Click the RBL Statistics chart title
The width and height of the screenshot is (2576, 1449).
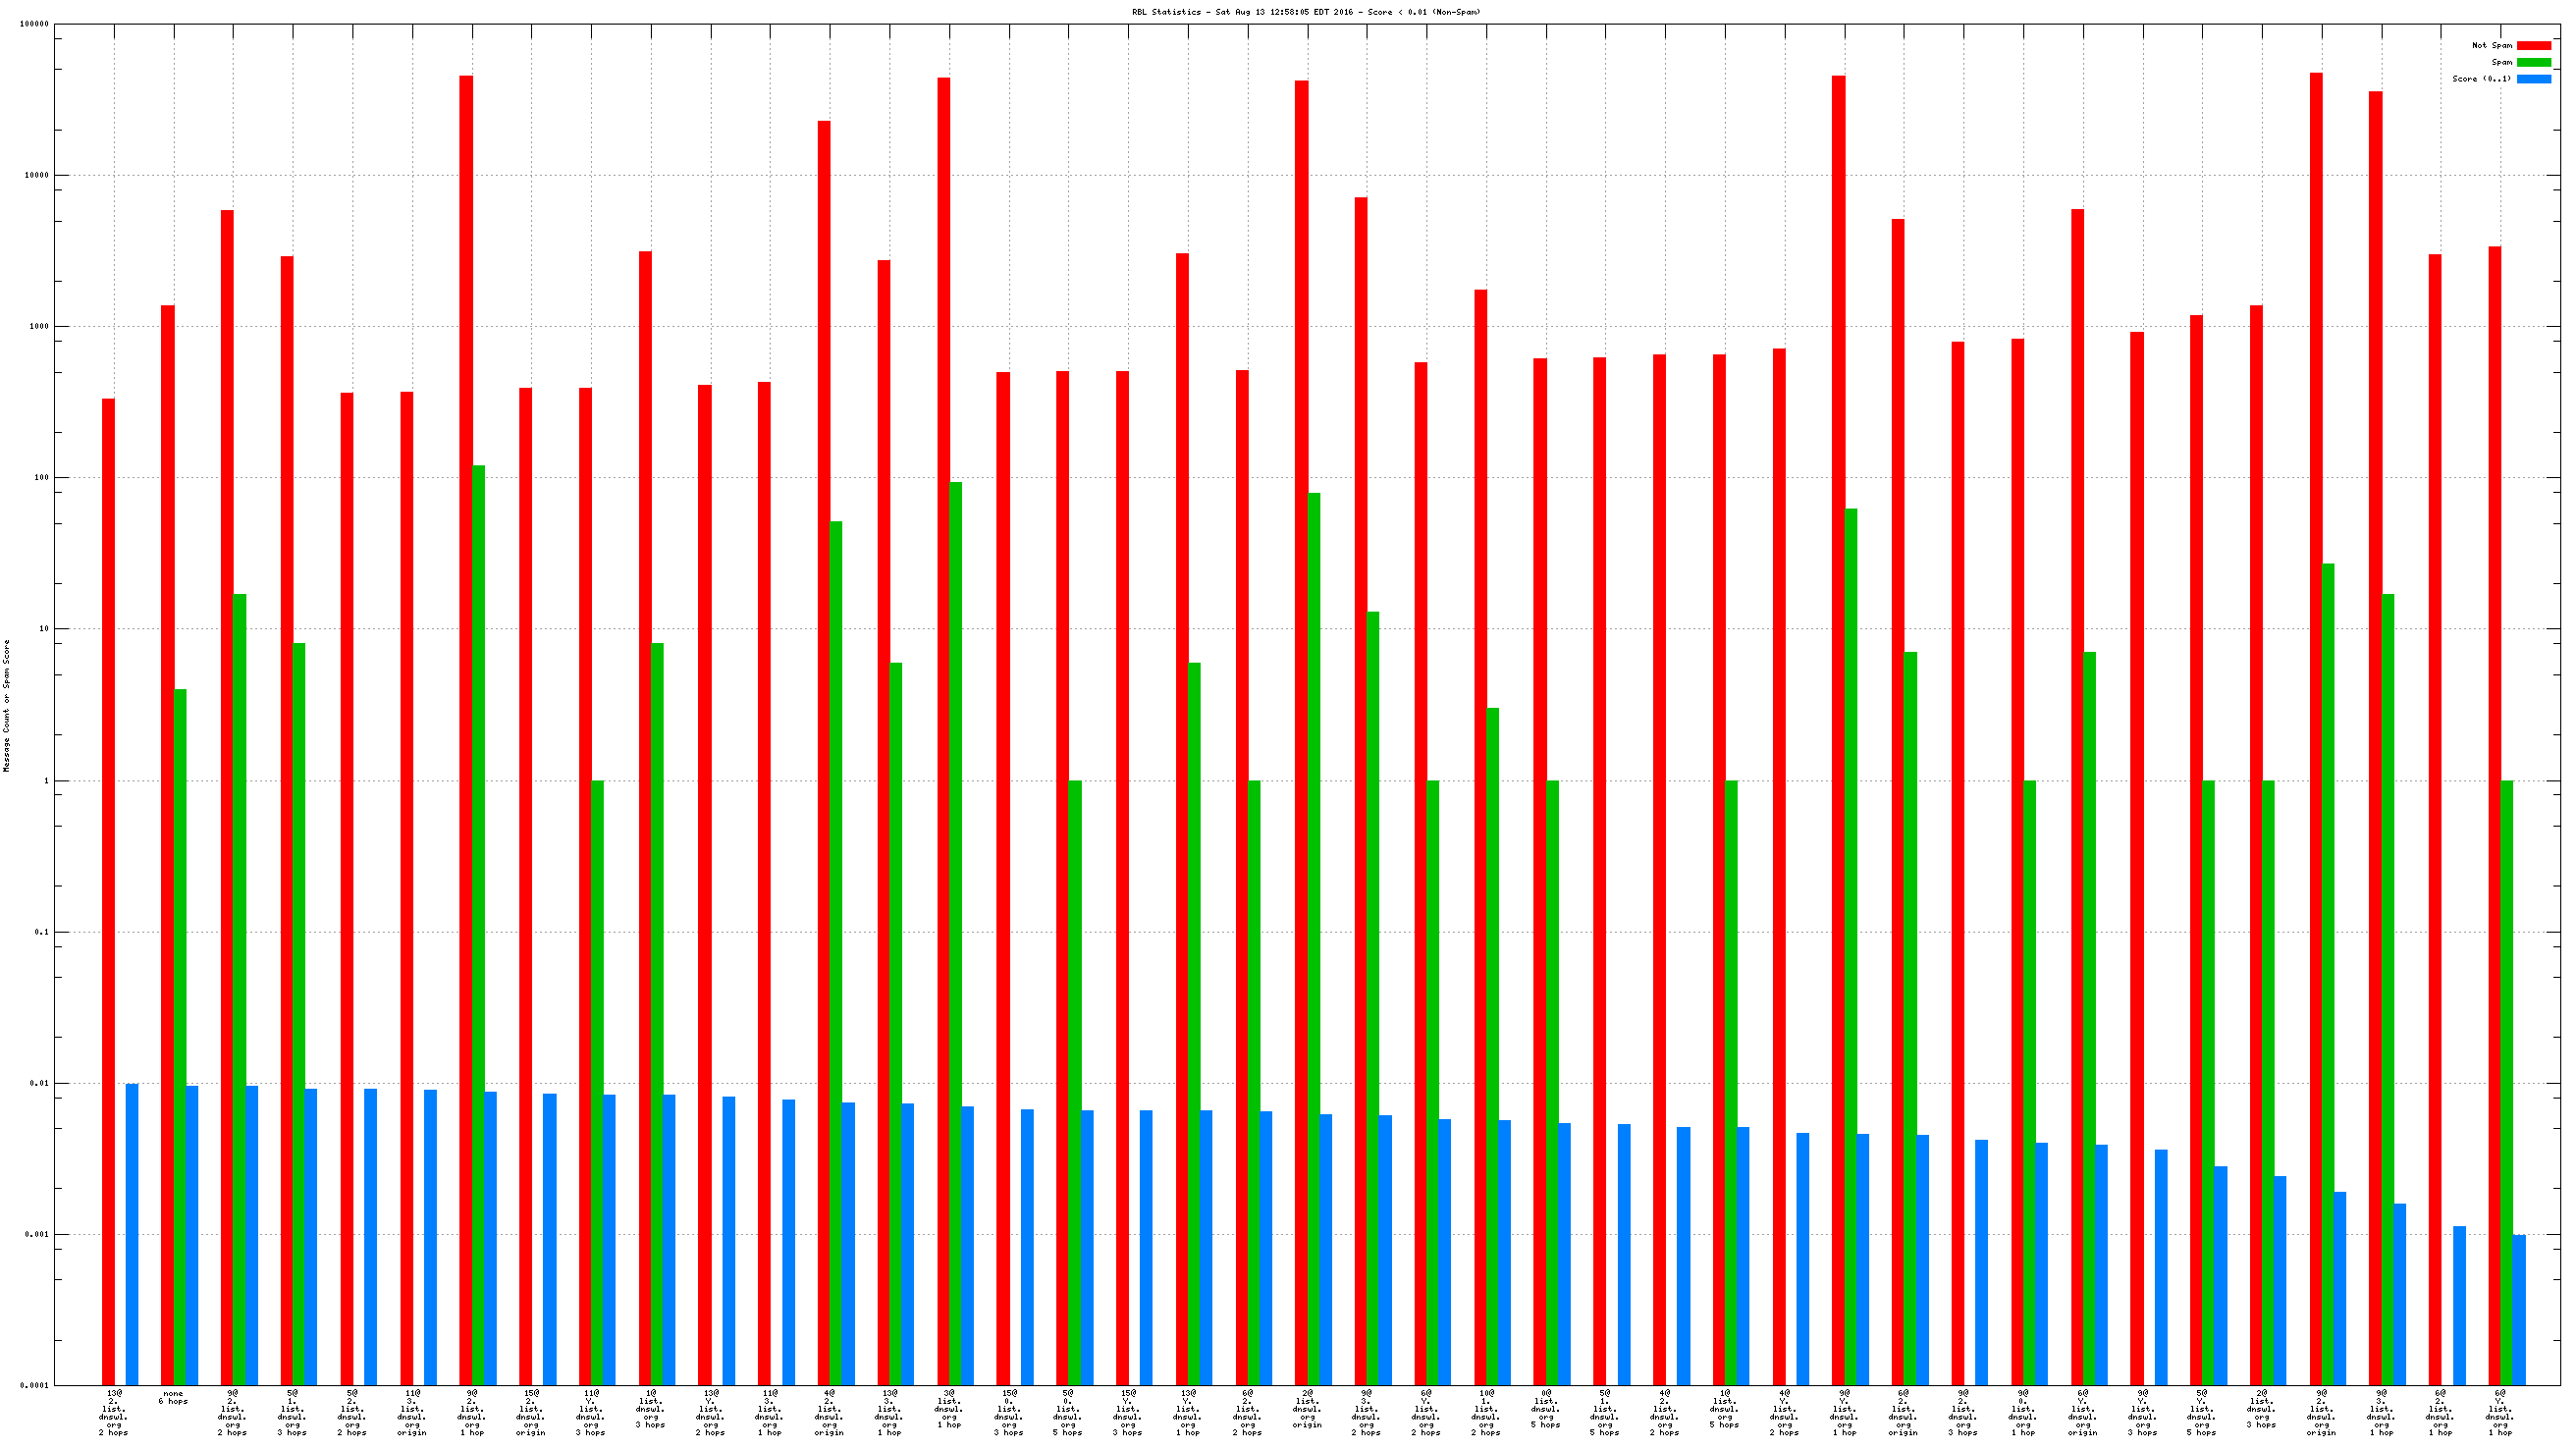click(x=1306, y=12)
